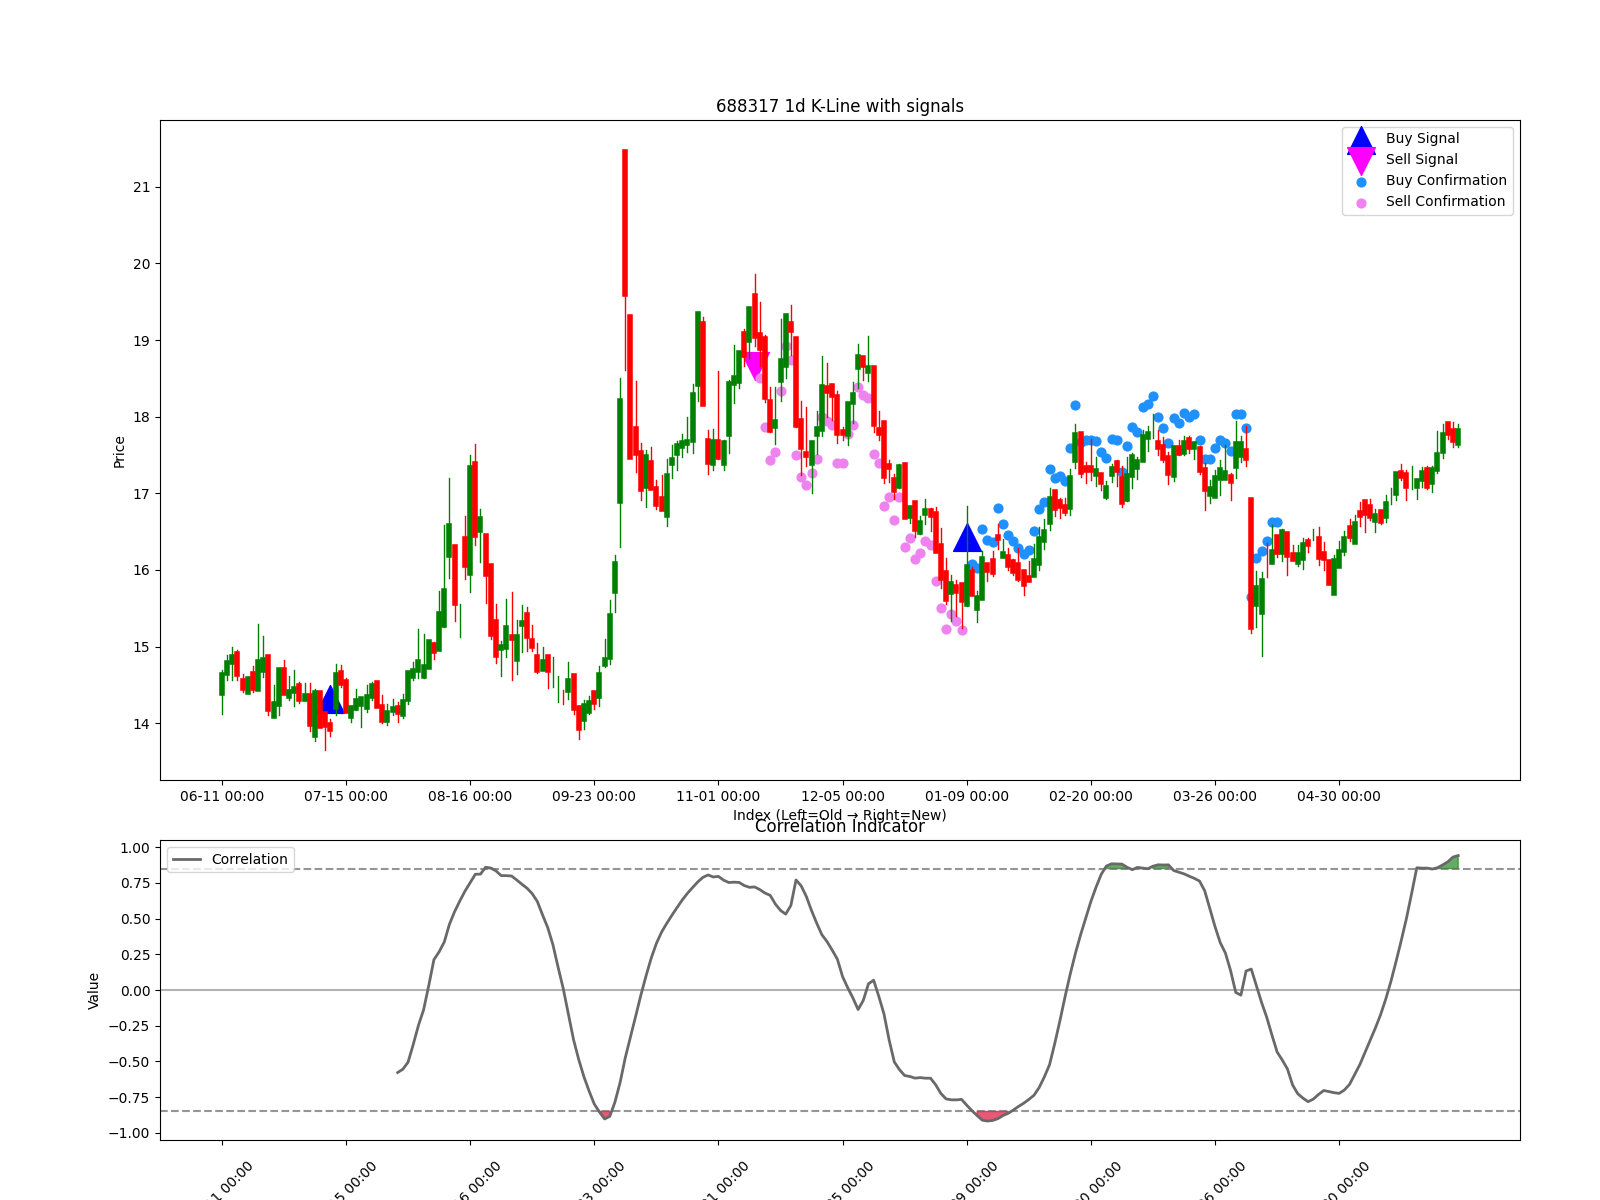
Task: Select the magenta sell triangle on the chart
Action: click(754, 366)
